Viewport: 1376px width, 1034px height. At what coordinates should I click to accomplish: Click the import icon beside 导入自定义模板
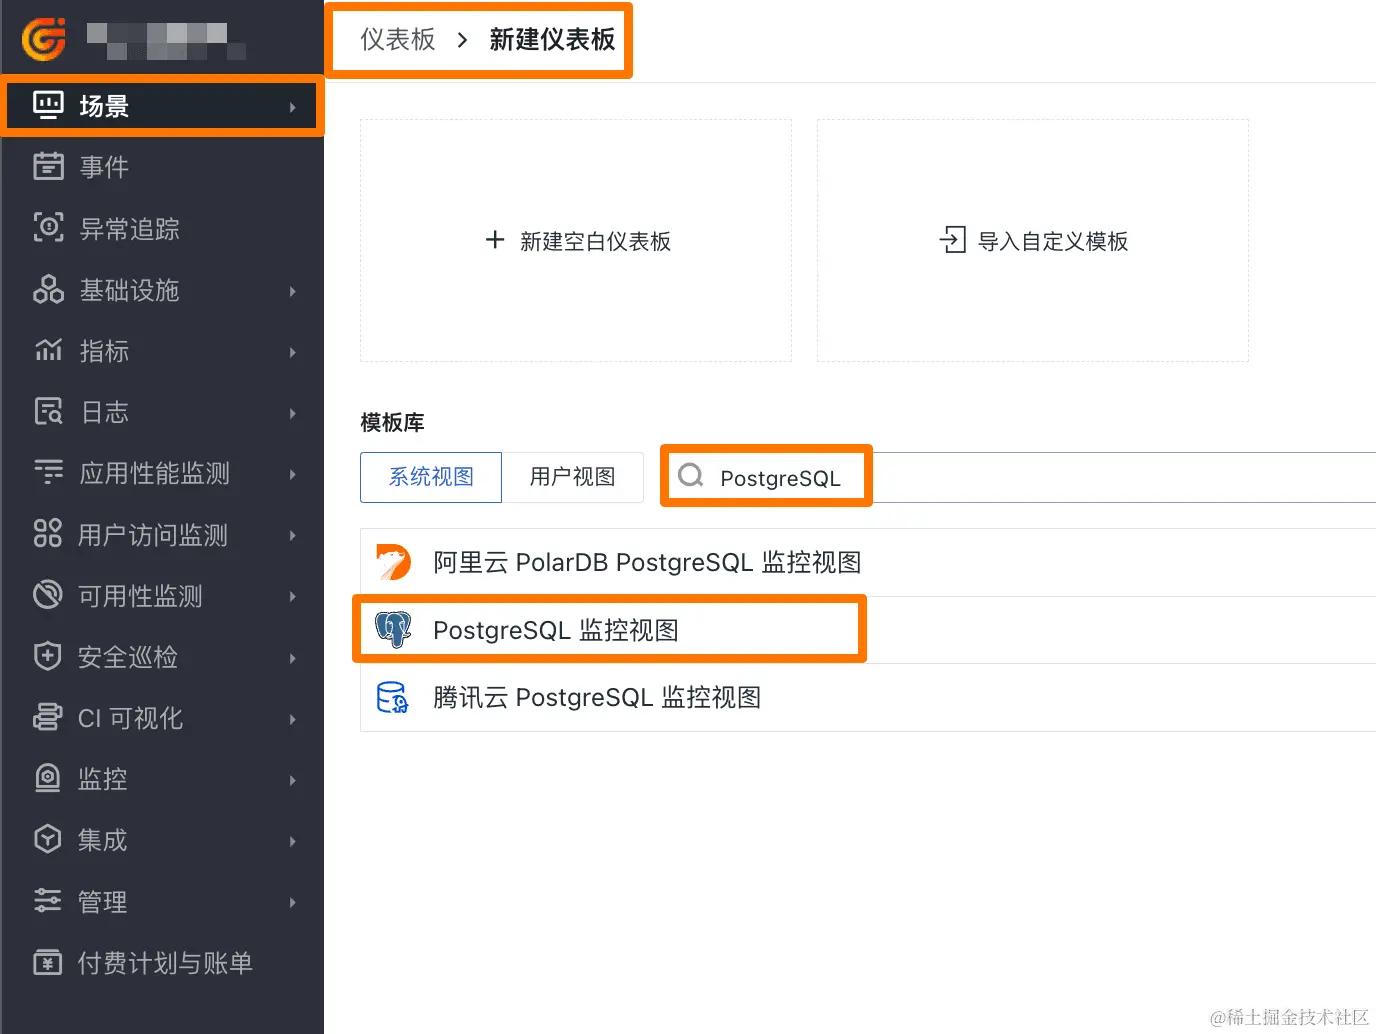pos(953,240)
